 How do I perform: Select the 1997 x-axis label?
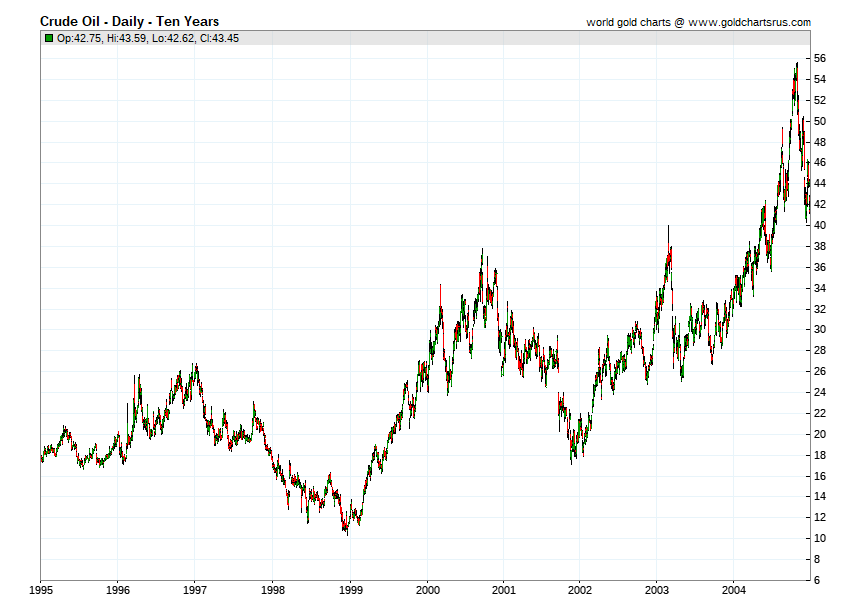pyautogui.click(x=195, y=590)
